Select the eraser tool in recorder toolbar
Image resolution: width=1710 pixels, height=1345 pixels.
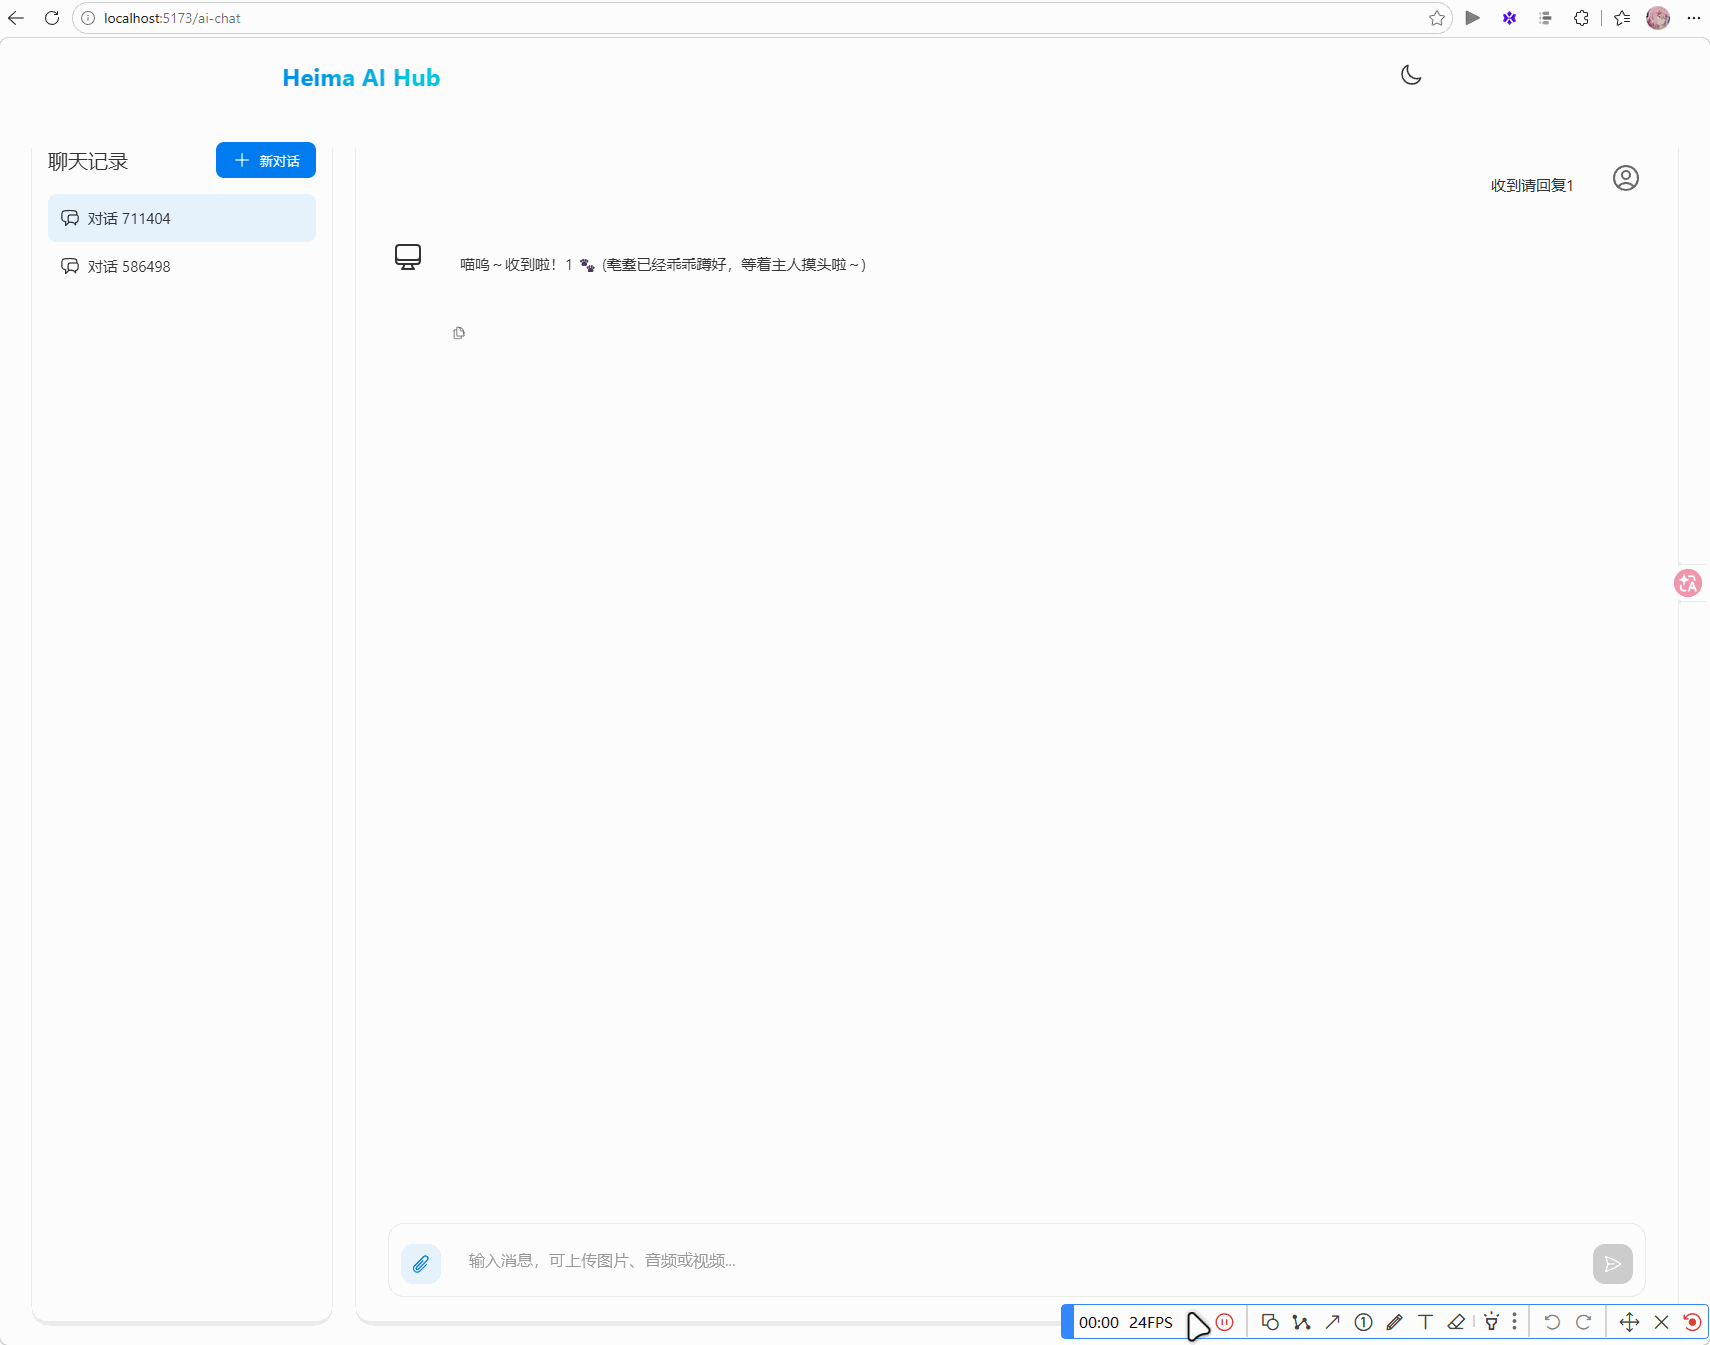[1456, 1322]
